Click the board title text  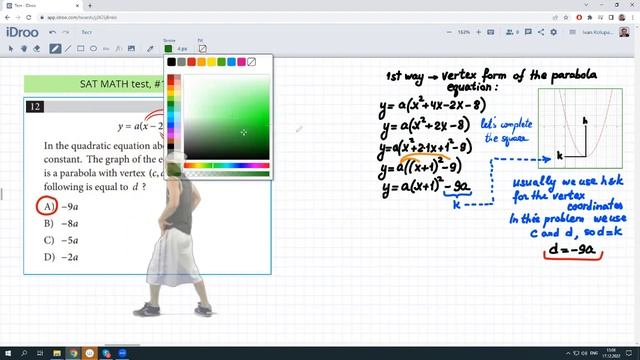[87, 32]
